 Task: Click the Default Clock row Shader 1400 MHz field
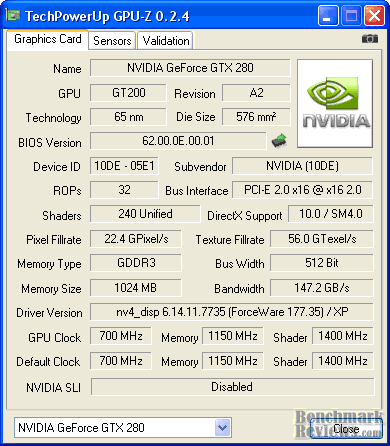[x=343, y=361]
